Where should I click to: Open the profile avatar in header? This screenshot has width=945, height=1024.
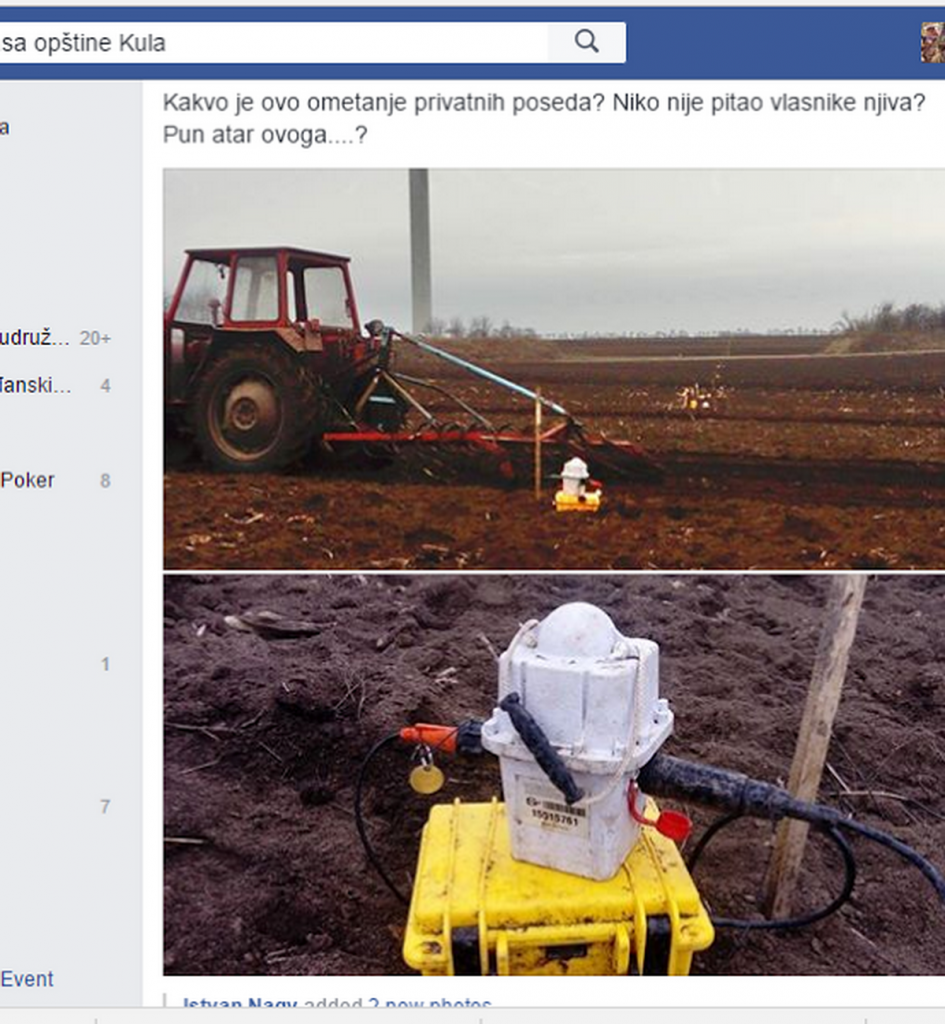(933, 42)
